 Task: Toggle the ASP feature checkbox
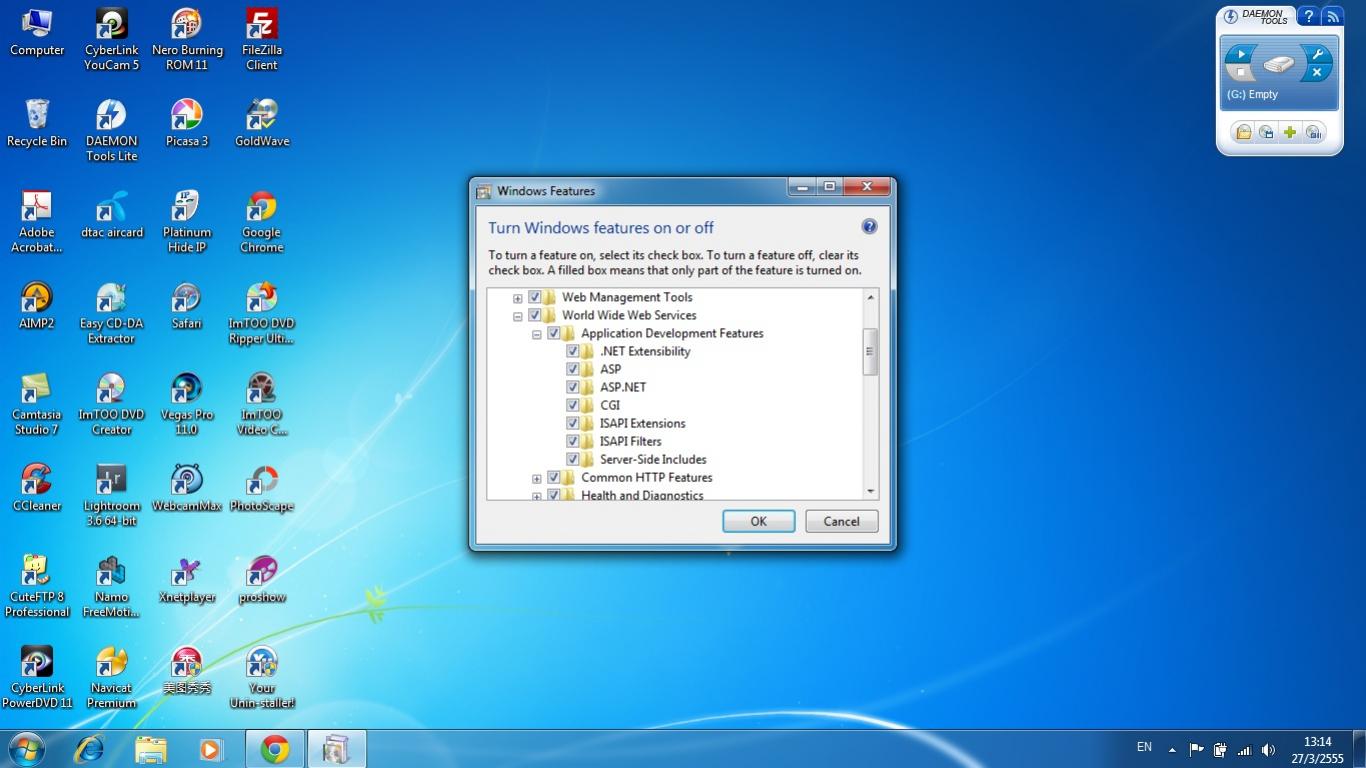[x=573, y=369]
